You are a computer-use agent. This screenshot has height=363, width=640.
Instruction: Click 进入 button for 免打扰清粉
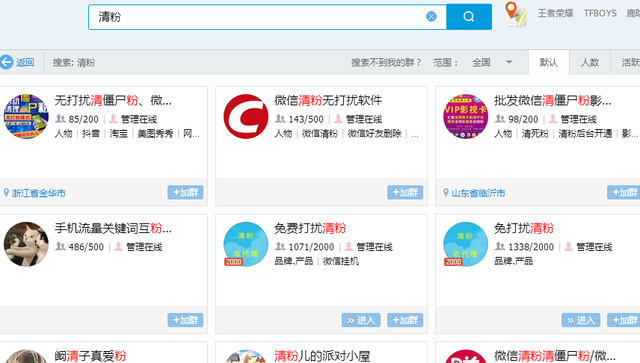[581, 320]
